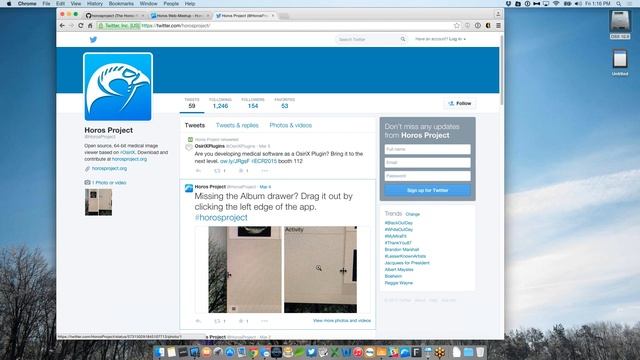Click the Apple menu icon

point(9,4)
